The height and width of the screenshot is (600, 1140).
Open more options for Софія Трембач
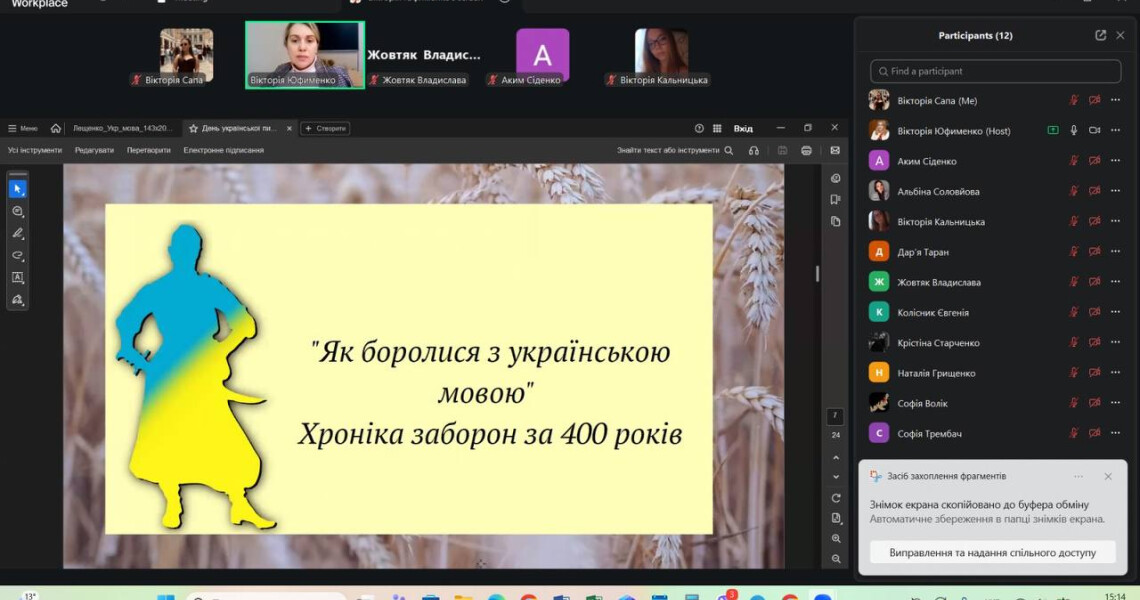[x=1115, y=433]
